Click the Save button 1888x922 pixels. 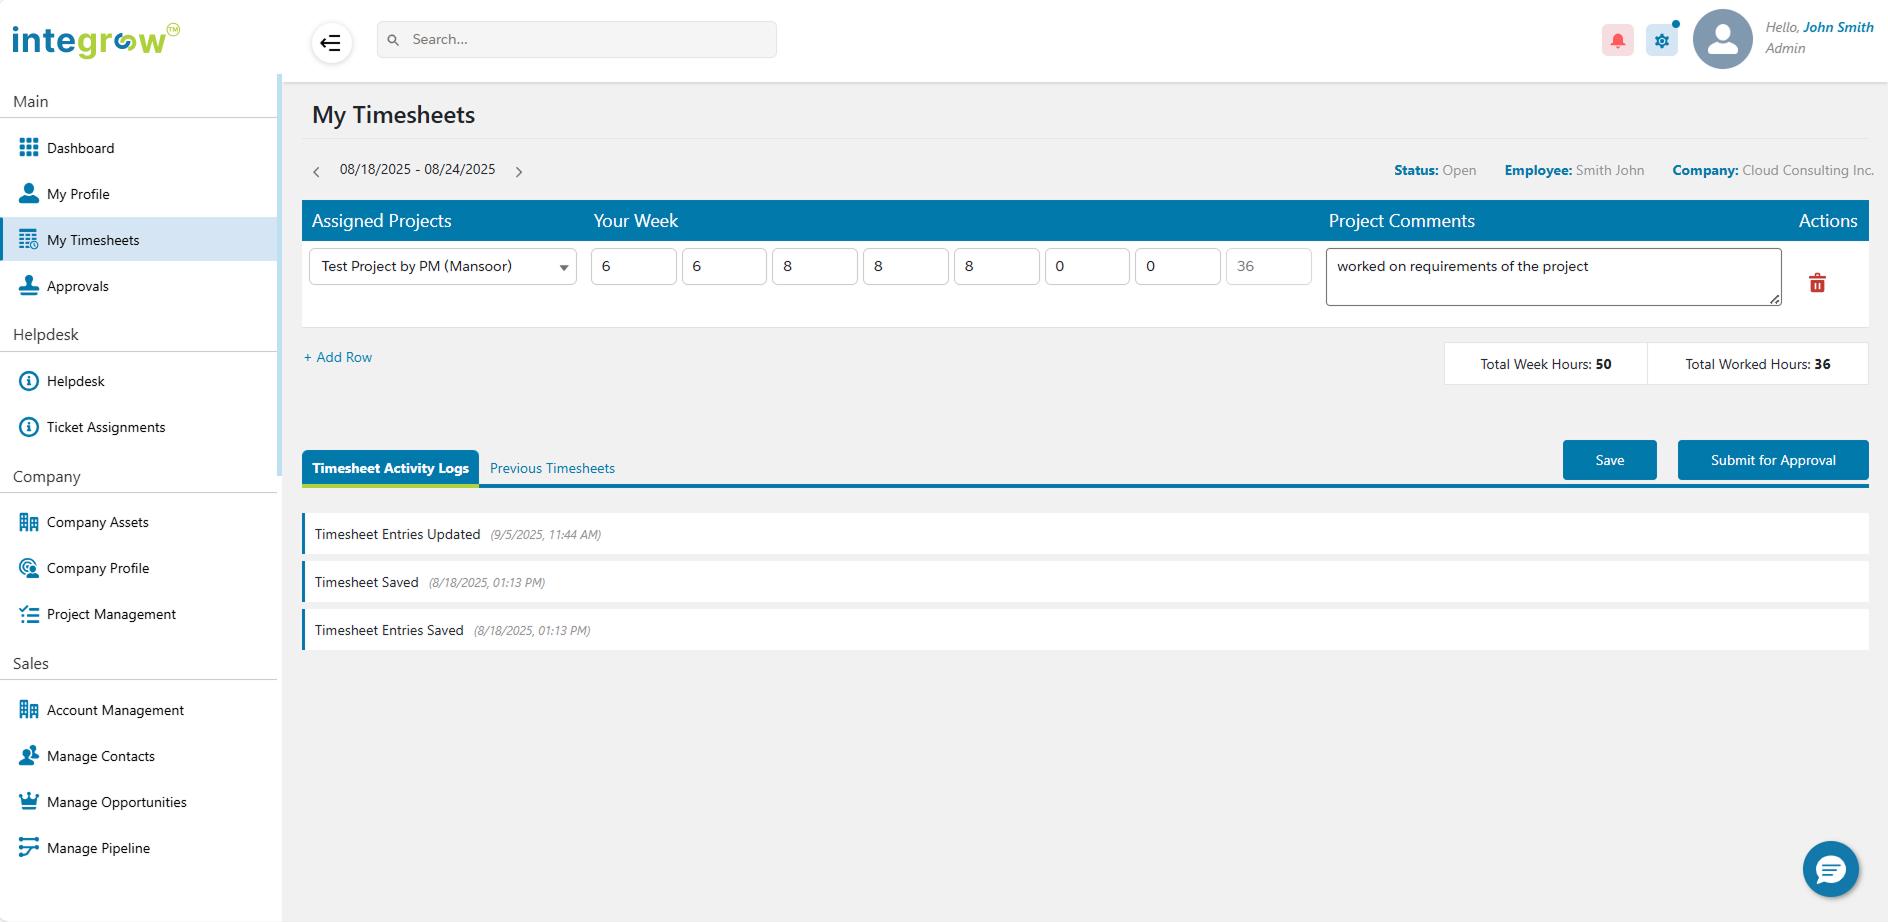coord(1609,460)
